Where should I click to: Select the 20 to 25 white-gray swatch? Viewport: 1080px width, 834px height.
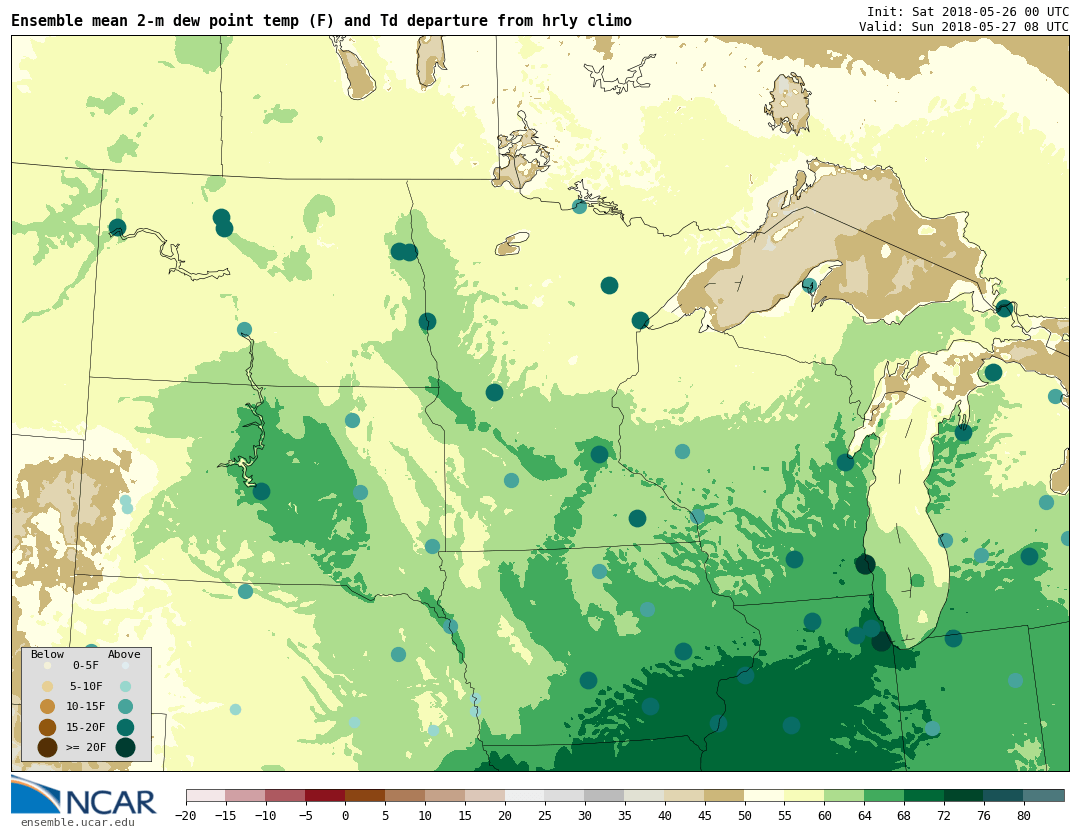pos(525,796)
